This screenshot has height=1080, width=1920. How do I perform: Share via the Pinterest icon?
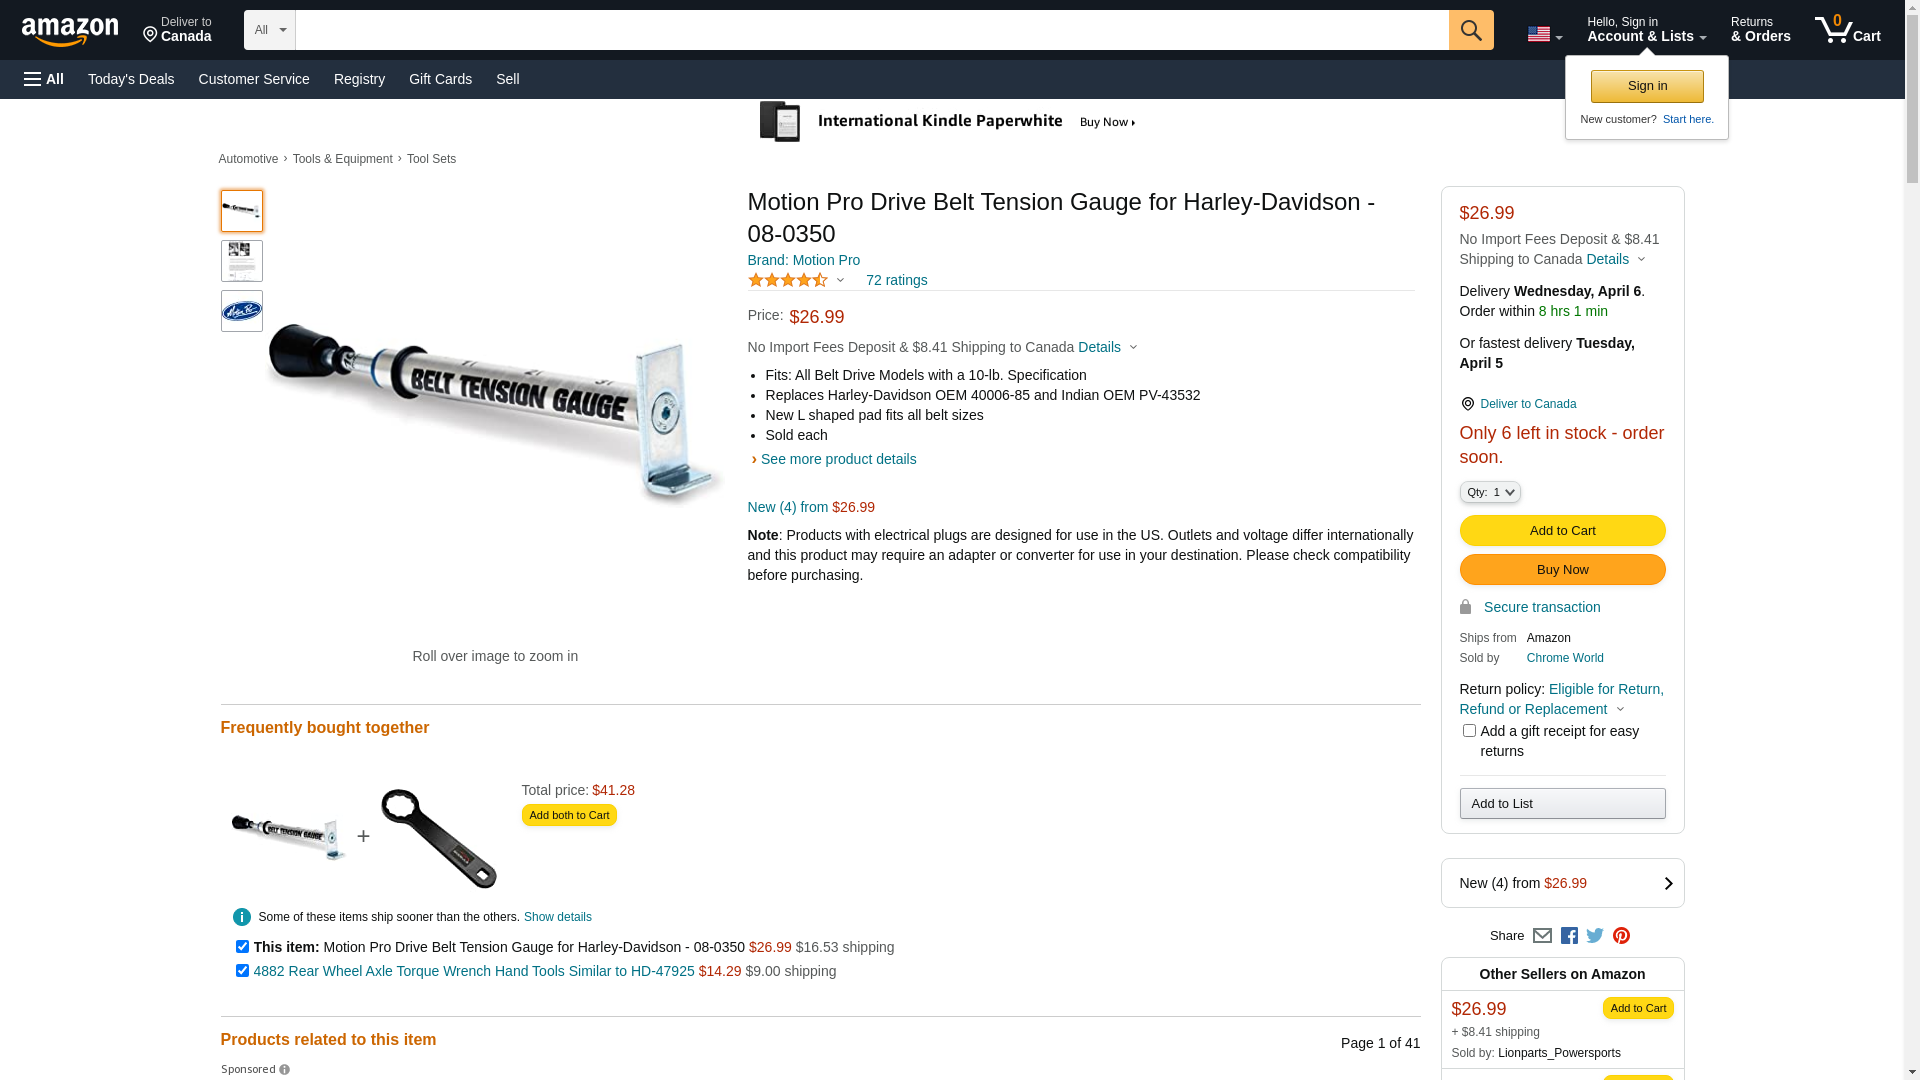pyautogui.click(x=1621, y=936)
